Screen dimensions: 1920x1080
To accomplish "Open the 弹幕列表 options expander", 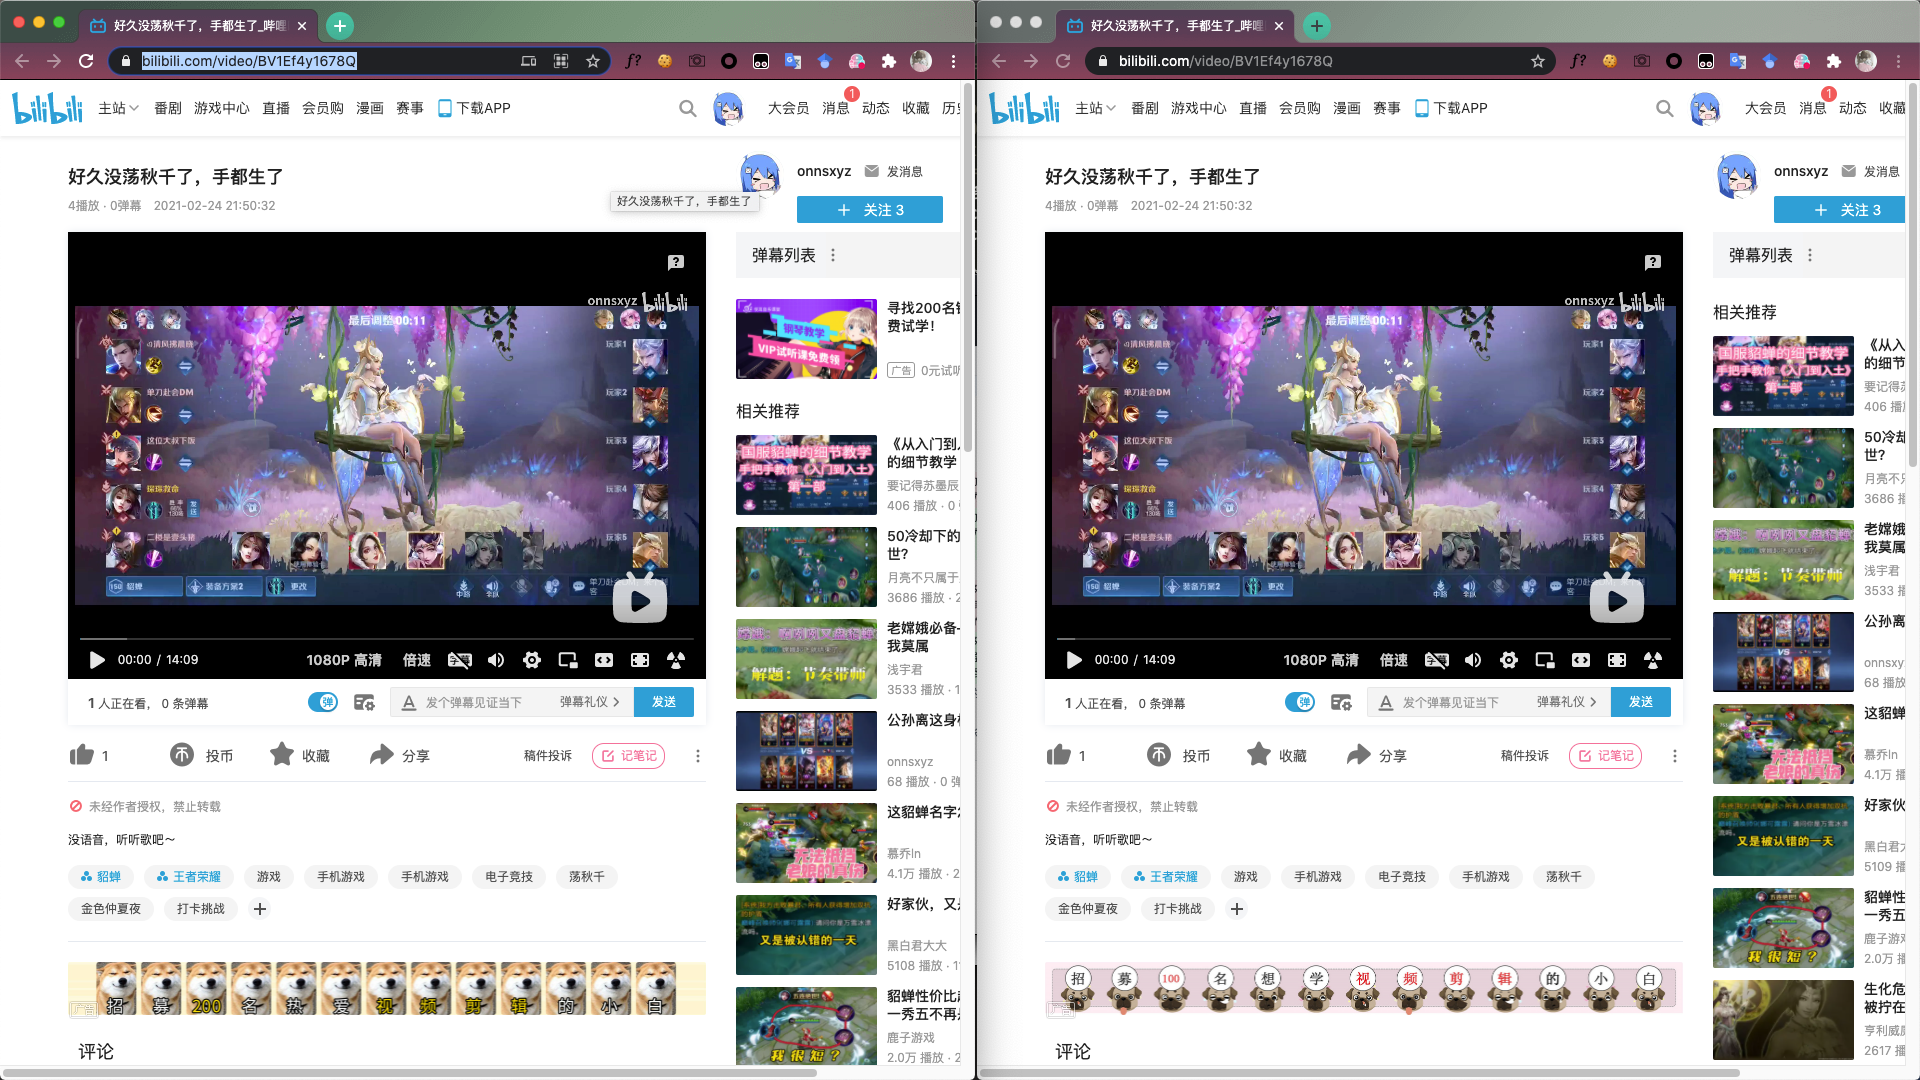I will pyautogui.click(x=834, y=255).
